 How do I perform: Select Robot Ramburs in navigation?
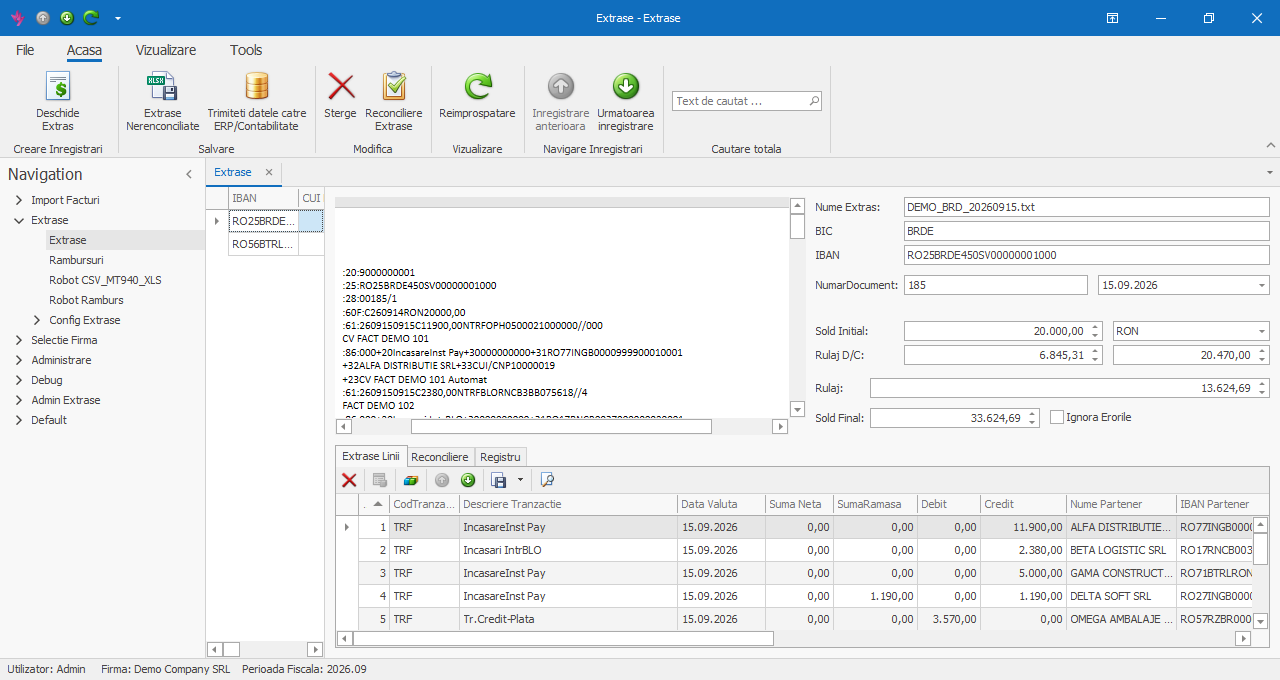point(86,300)
